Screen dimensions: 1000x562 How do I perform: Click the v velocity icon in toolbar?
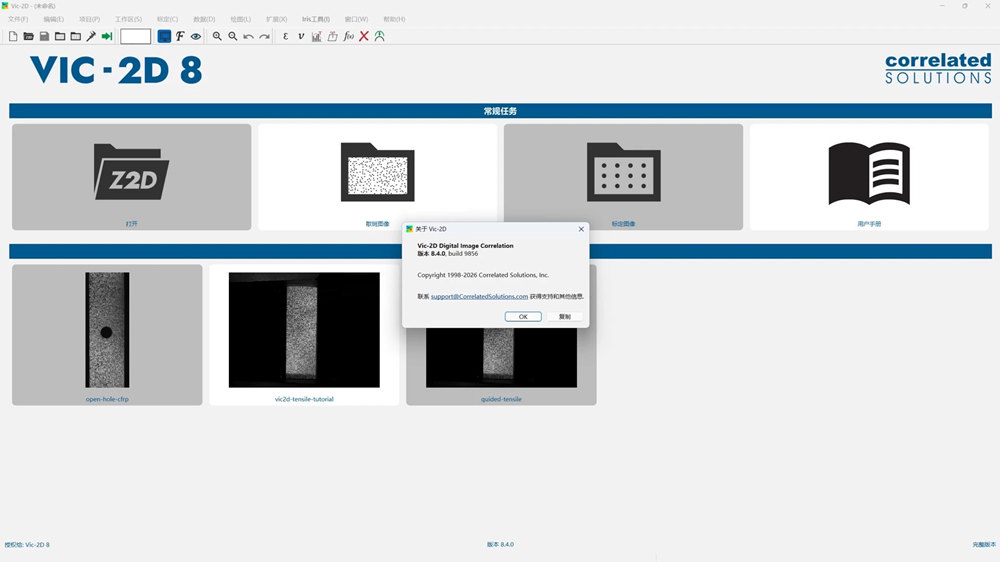tap(301, 36)
